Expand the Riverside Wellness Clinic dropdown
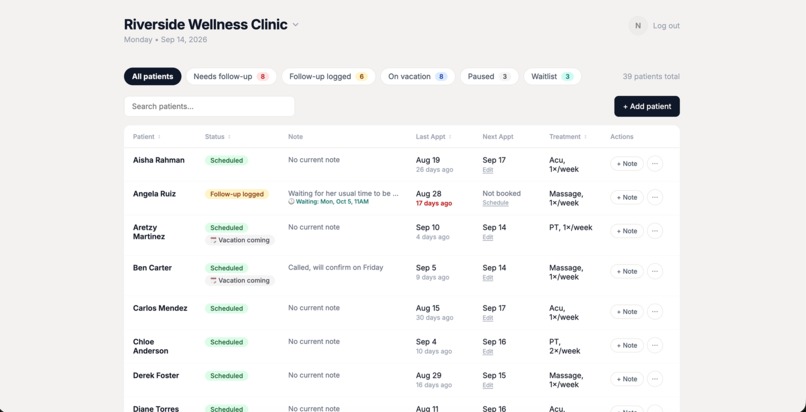806x412 pixels. click(x=296, y=25)
